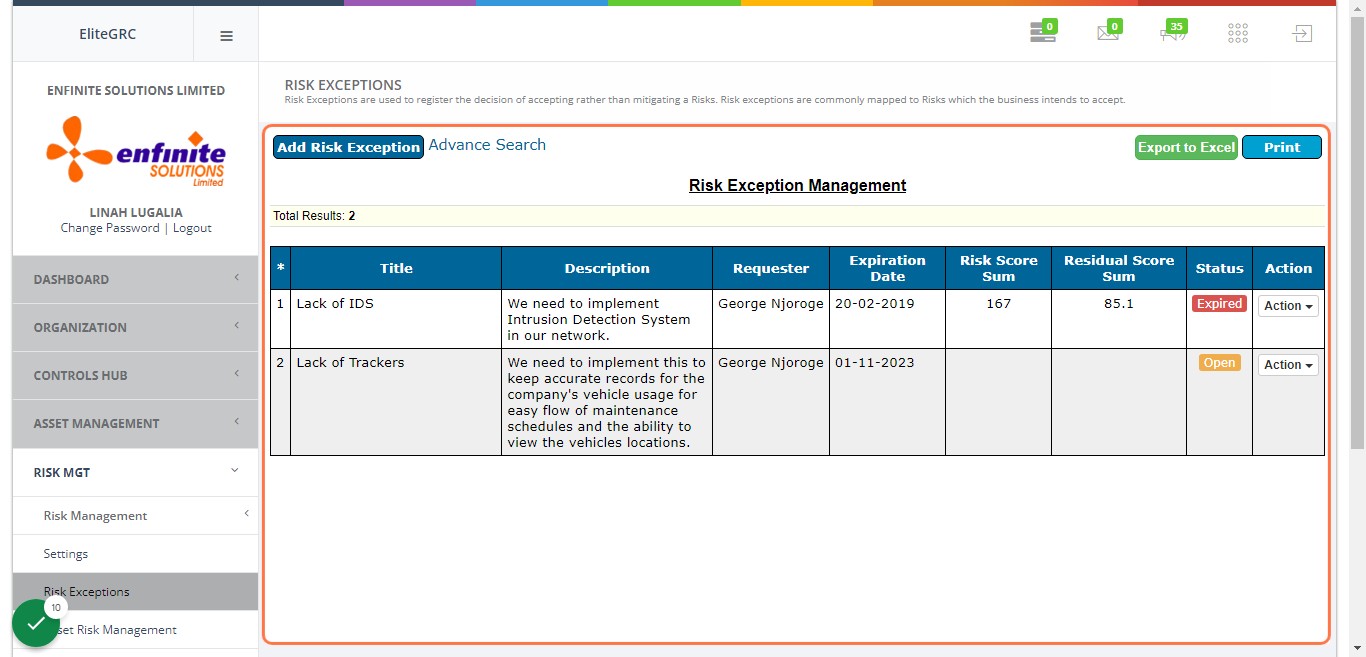
Task: Click George Njoroge in the Lack of IDS row
Action: click(x=771, y=303)
